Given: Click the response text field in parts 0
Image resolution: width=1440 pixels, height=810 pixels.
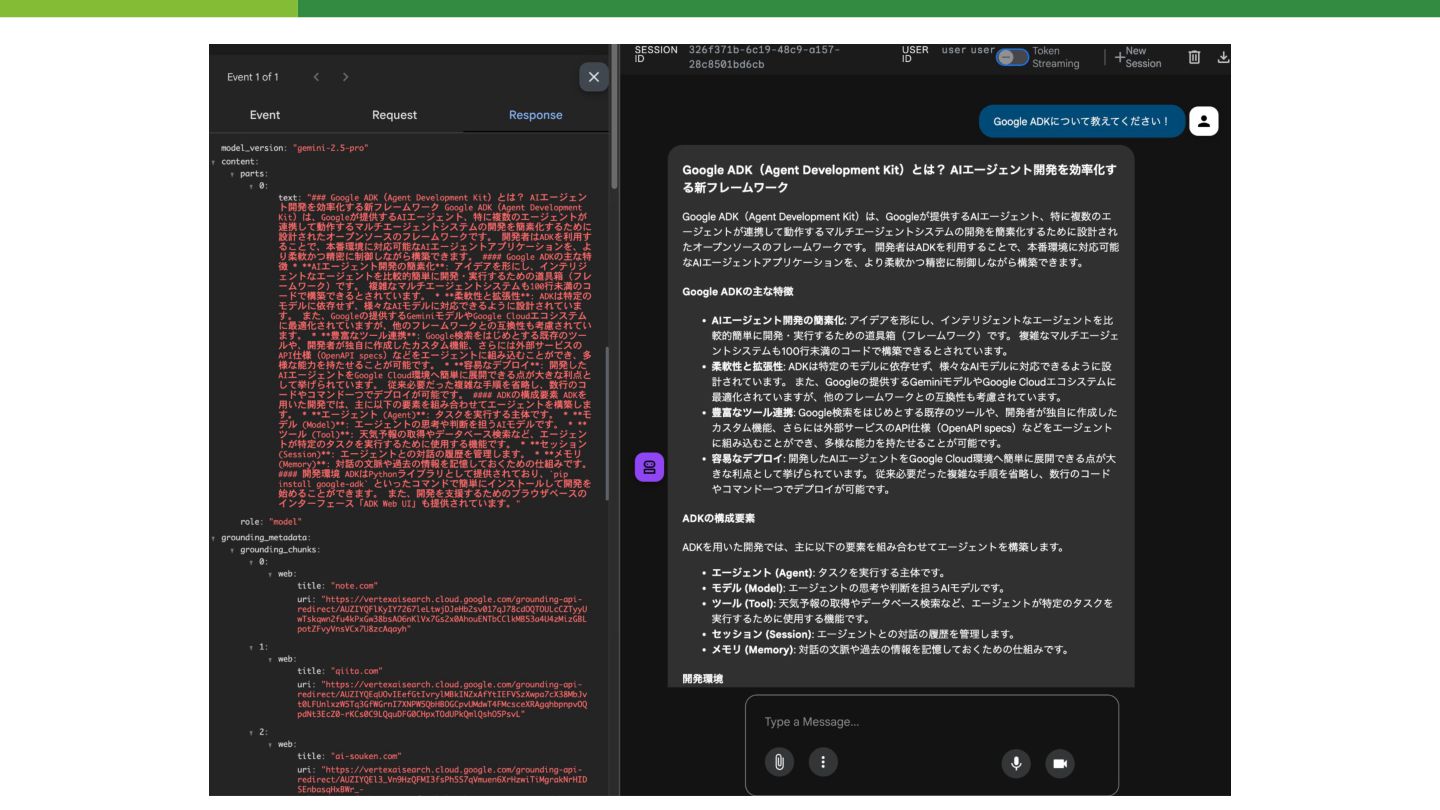Looking at the screenshot, I should [x=435, y=350].
